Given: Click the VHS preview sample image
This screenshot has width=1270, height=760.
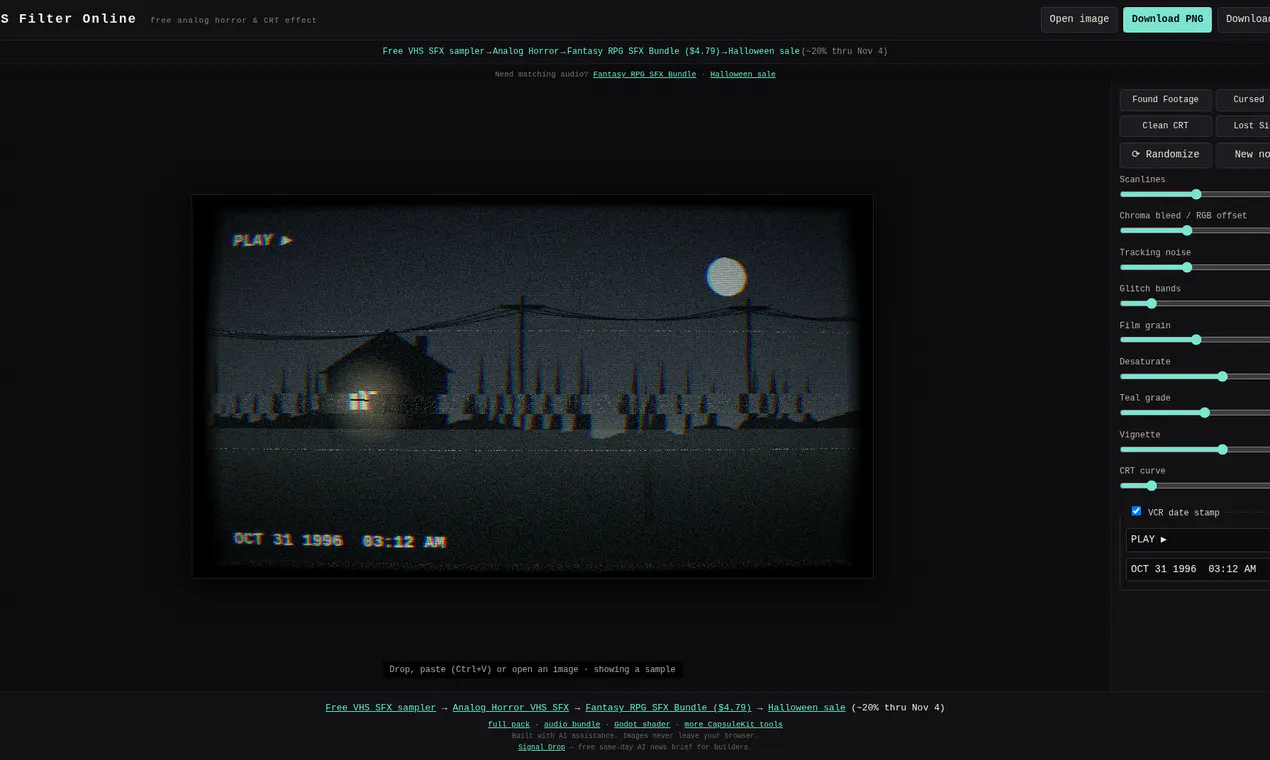Looking at the screenshot, I should pyautogui.click(x=532, y=386).
